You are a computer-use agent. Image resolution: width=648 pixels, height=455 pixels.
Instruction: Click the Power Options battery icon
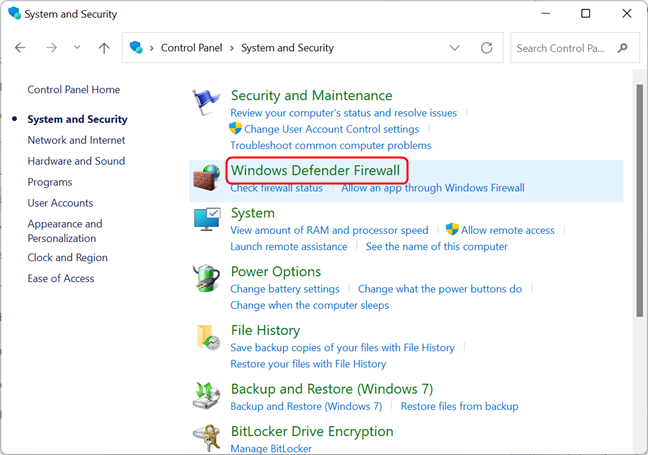click(206, 279)
